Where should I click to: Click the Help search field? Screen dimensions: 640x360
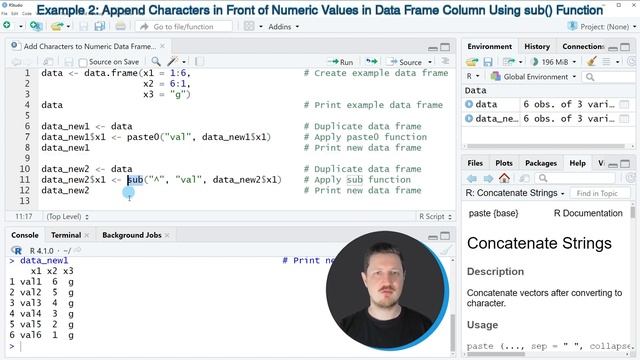point(576,178)
